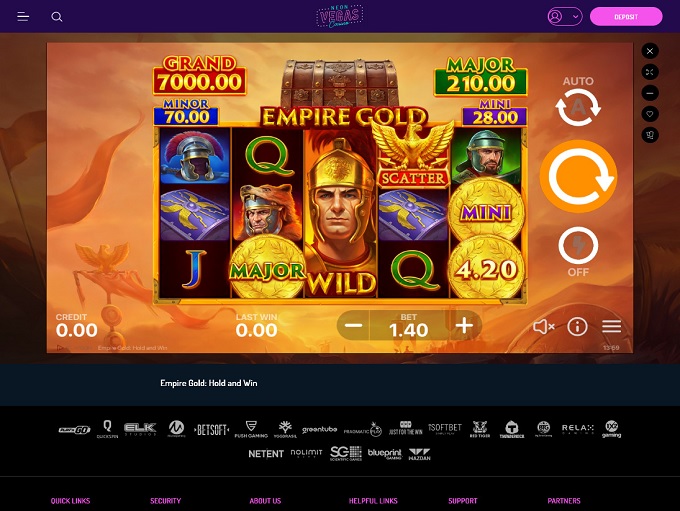Viewport: 680px width, 511px height.
Task: Go home via the Neon Vegas logo
Action: point(340,16)
